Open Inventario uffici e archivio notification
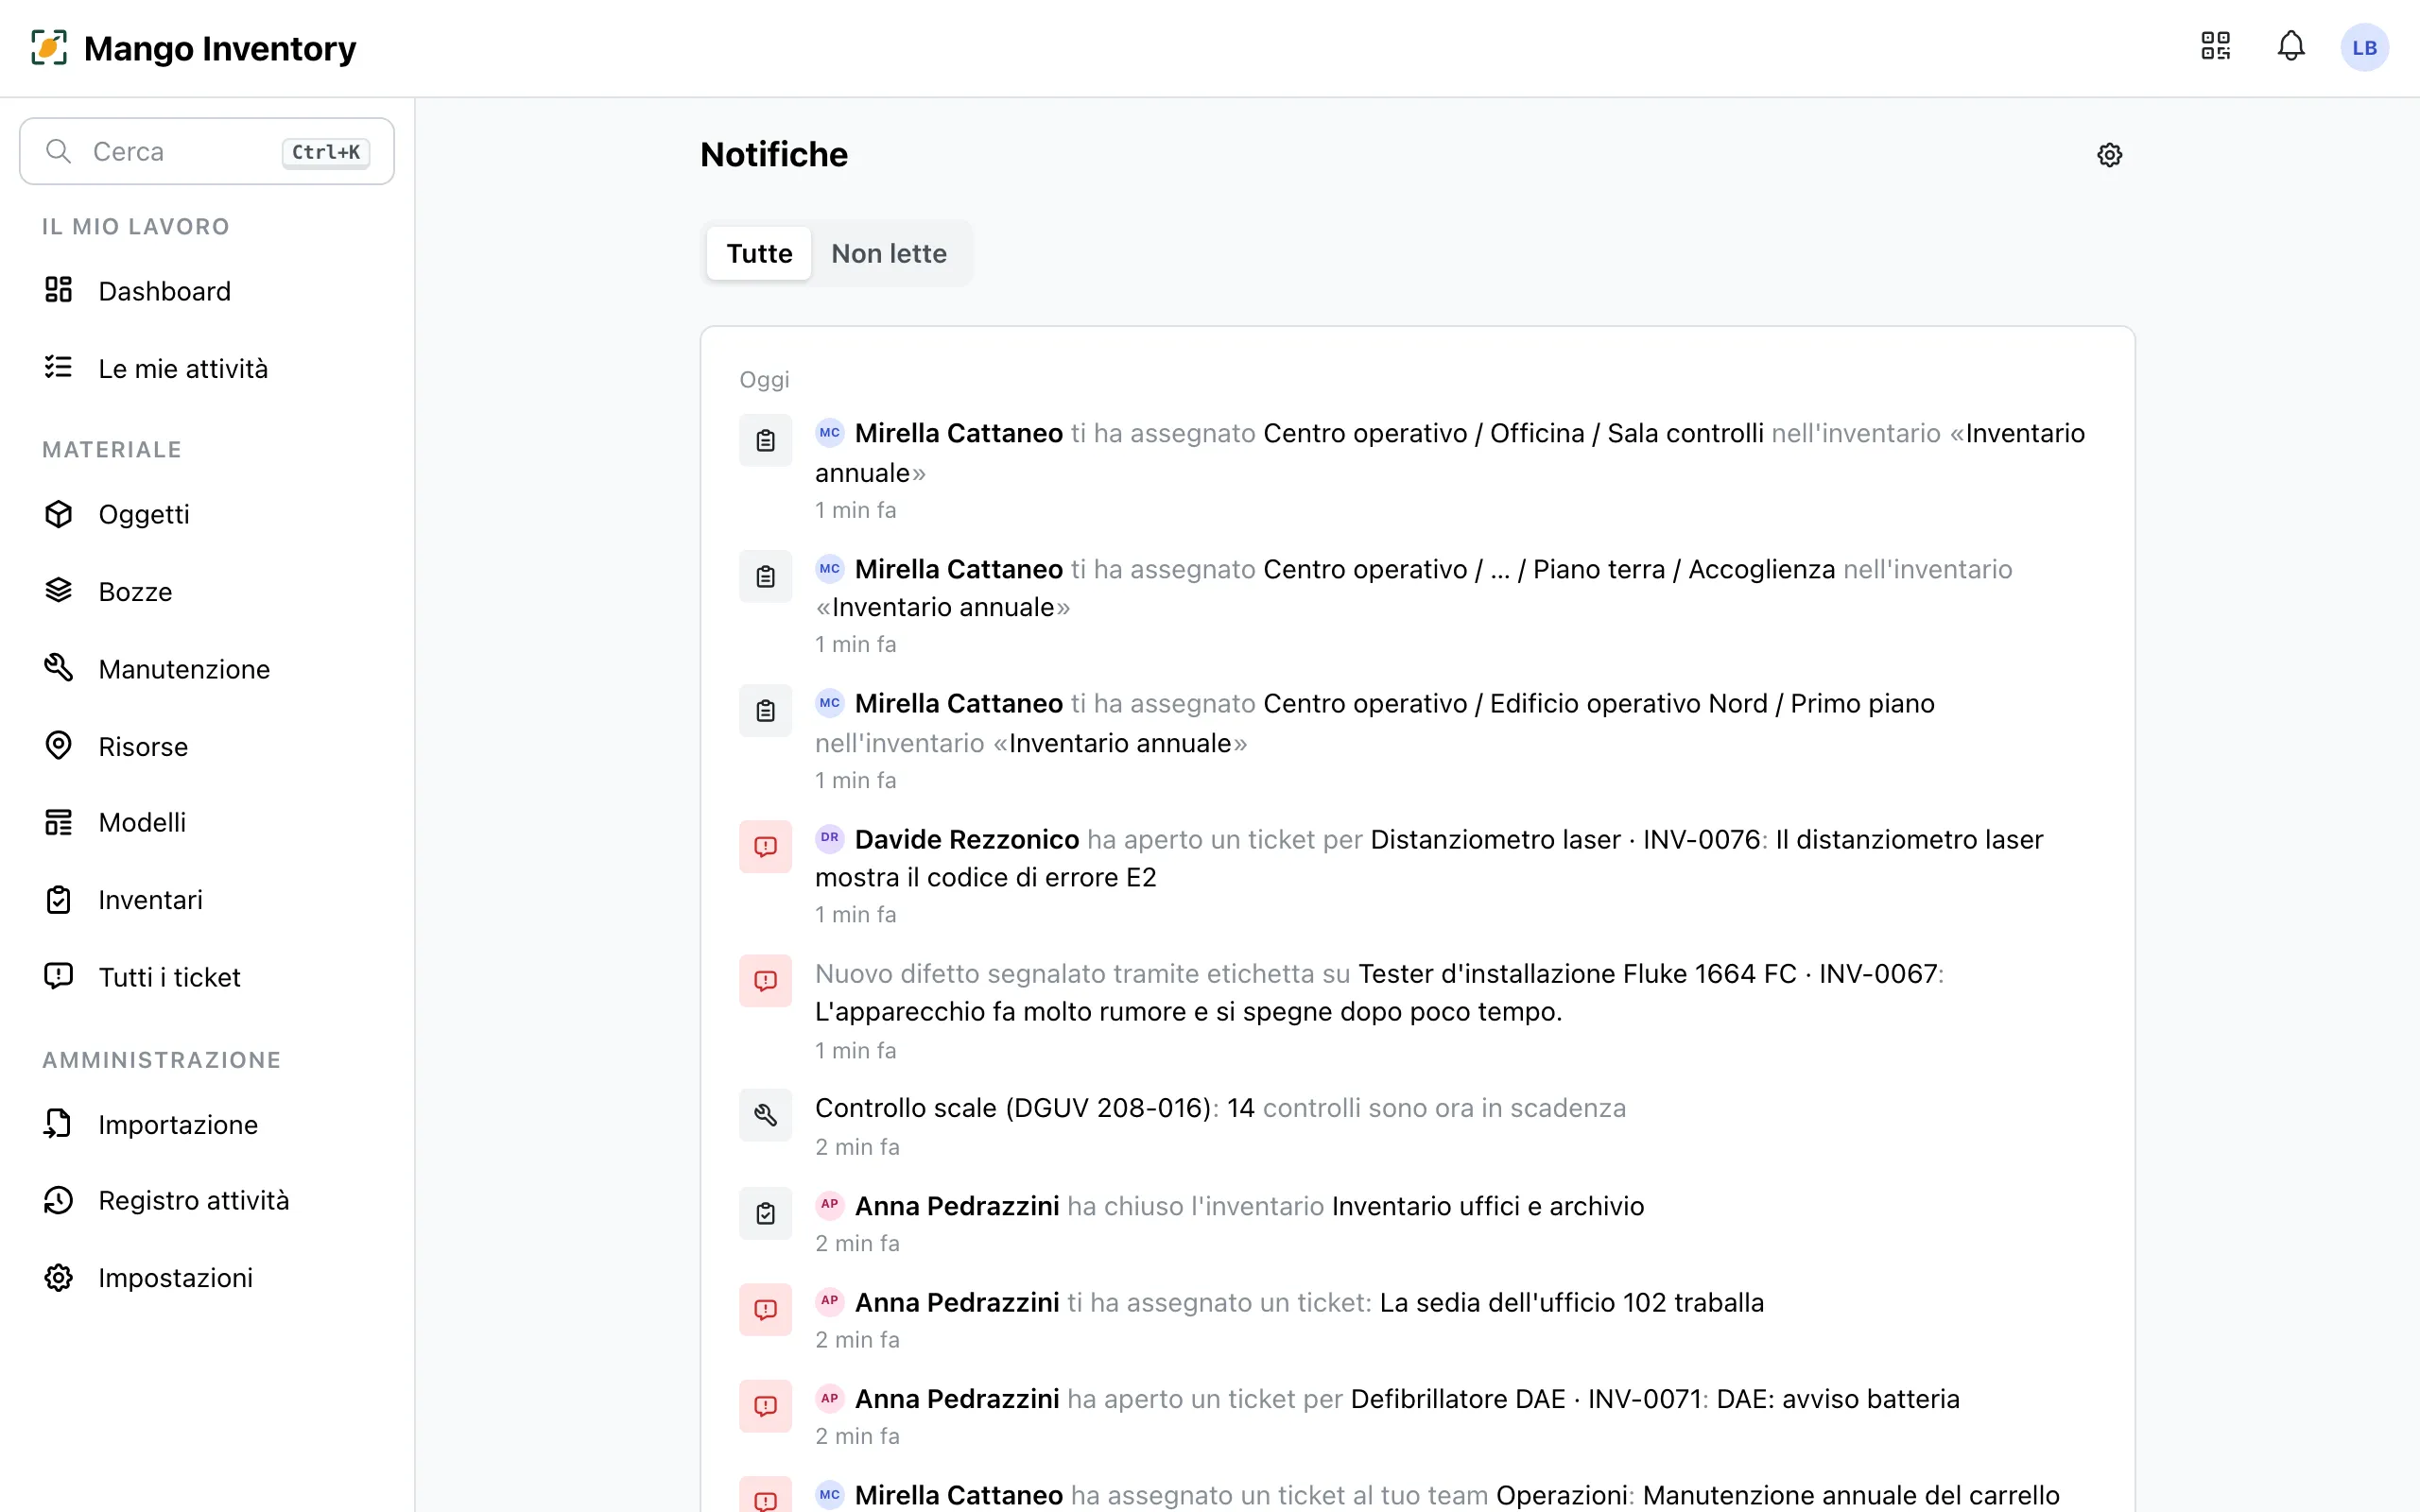Image resolution: width=2420 pixels, height=1512 pixels. pos(1417,1223)
